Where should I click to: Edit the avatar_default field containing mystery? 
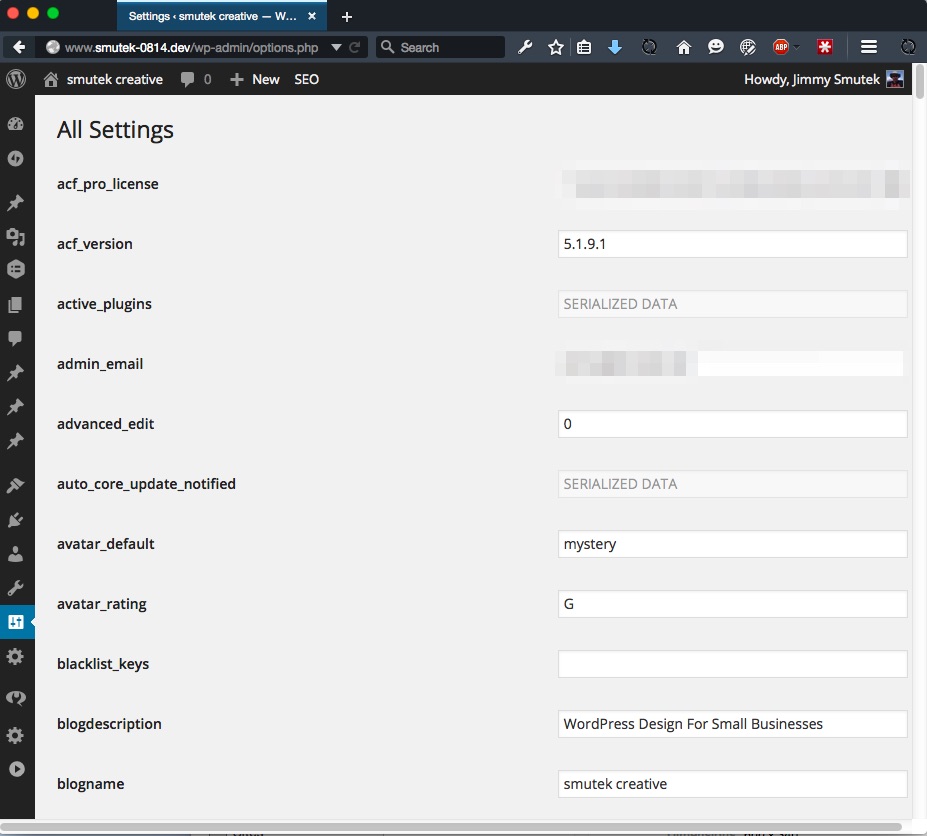point(732,544)
